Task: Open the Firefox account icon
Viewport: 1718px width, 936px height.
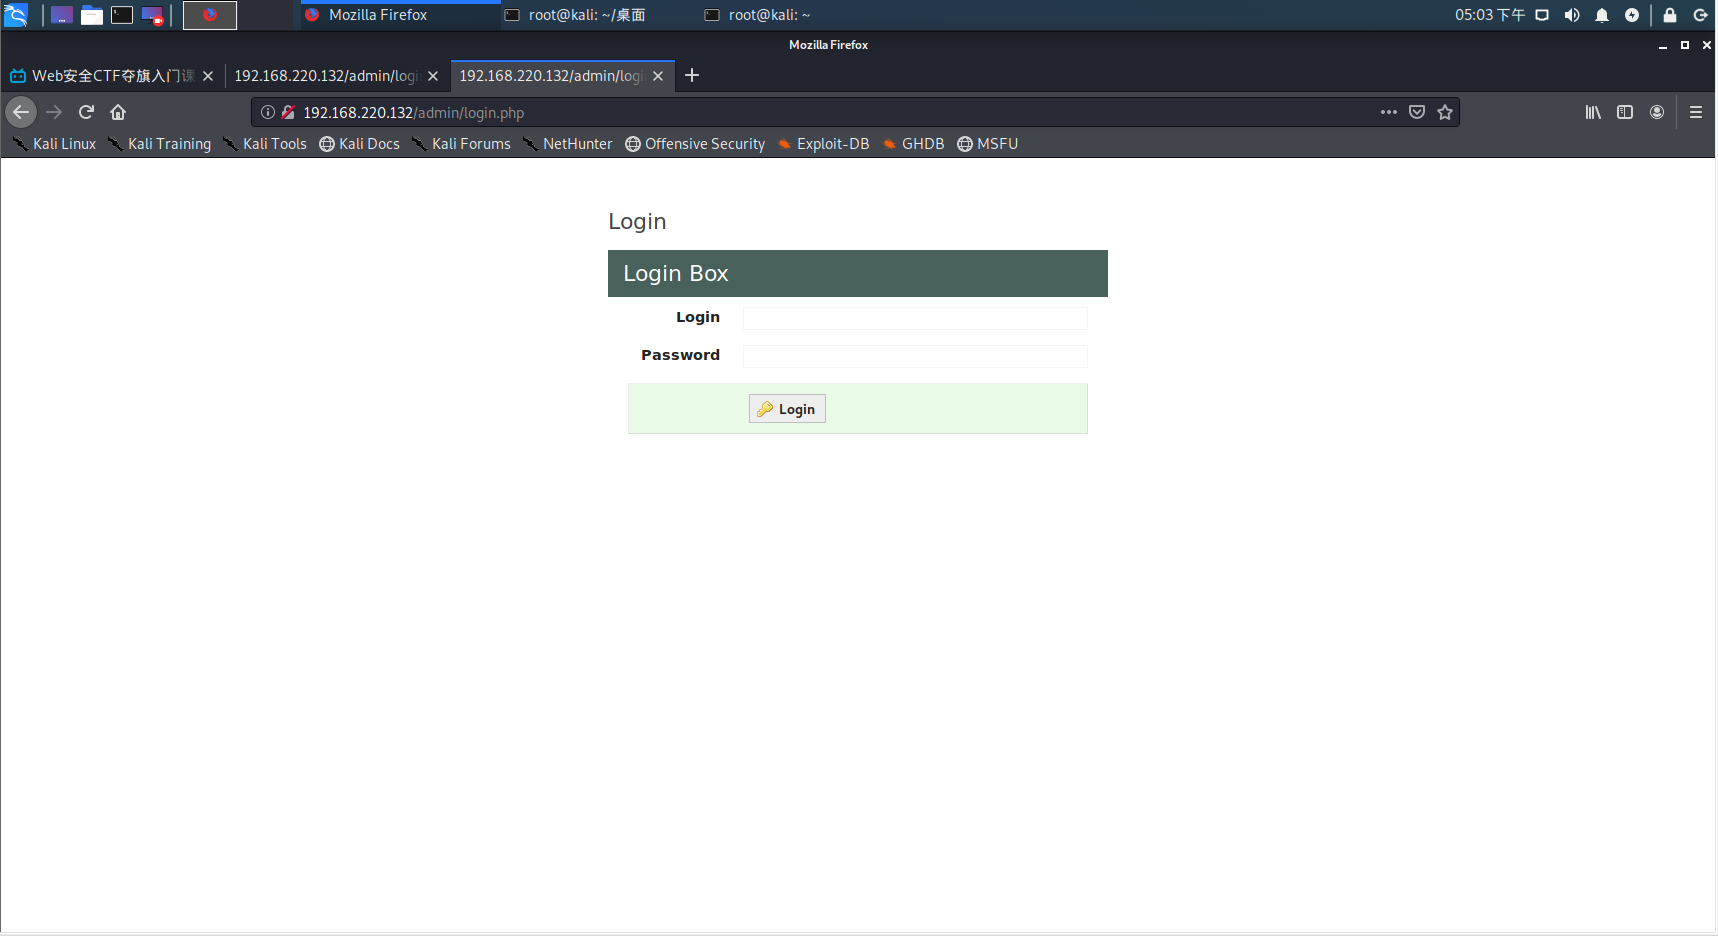Action: click(1657, 112)
